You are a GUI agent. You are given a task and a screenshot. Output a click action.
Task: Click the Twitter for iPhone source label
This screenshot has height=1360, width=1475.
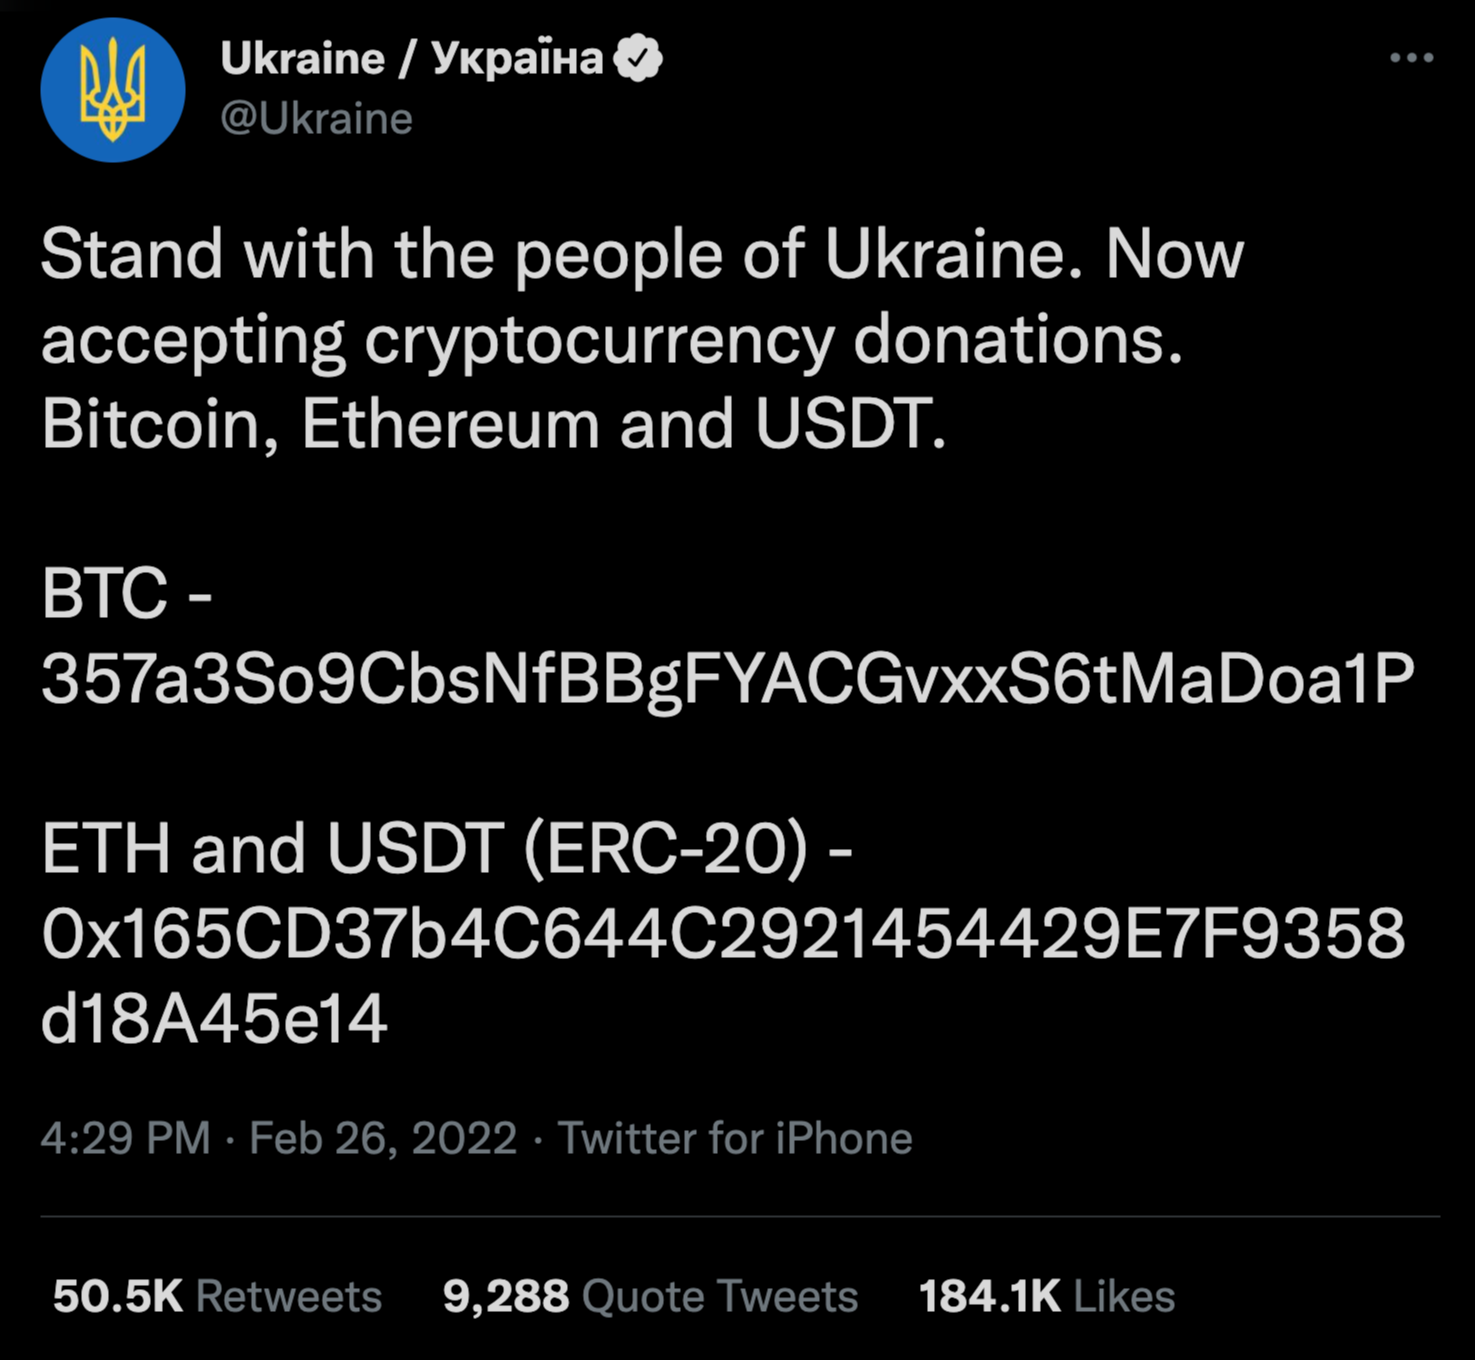(737, 1137)
